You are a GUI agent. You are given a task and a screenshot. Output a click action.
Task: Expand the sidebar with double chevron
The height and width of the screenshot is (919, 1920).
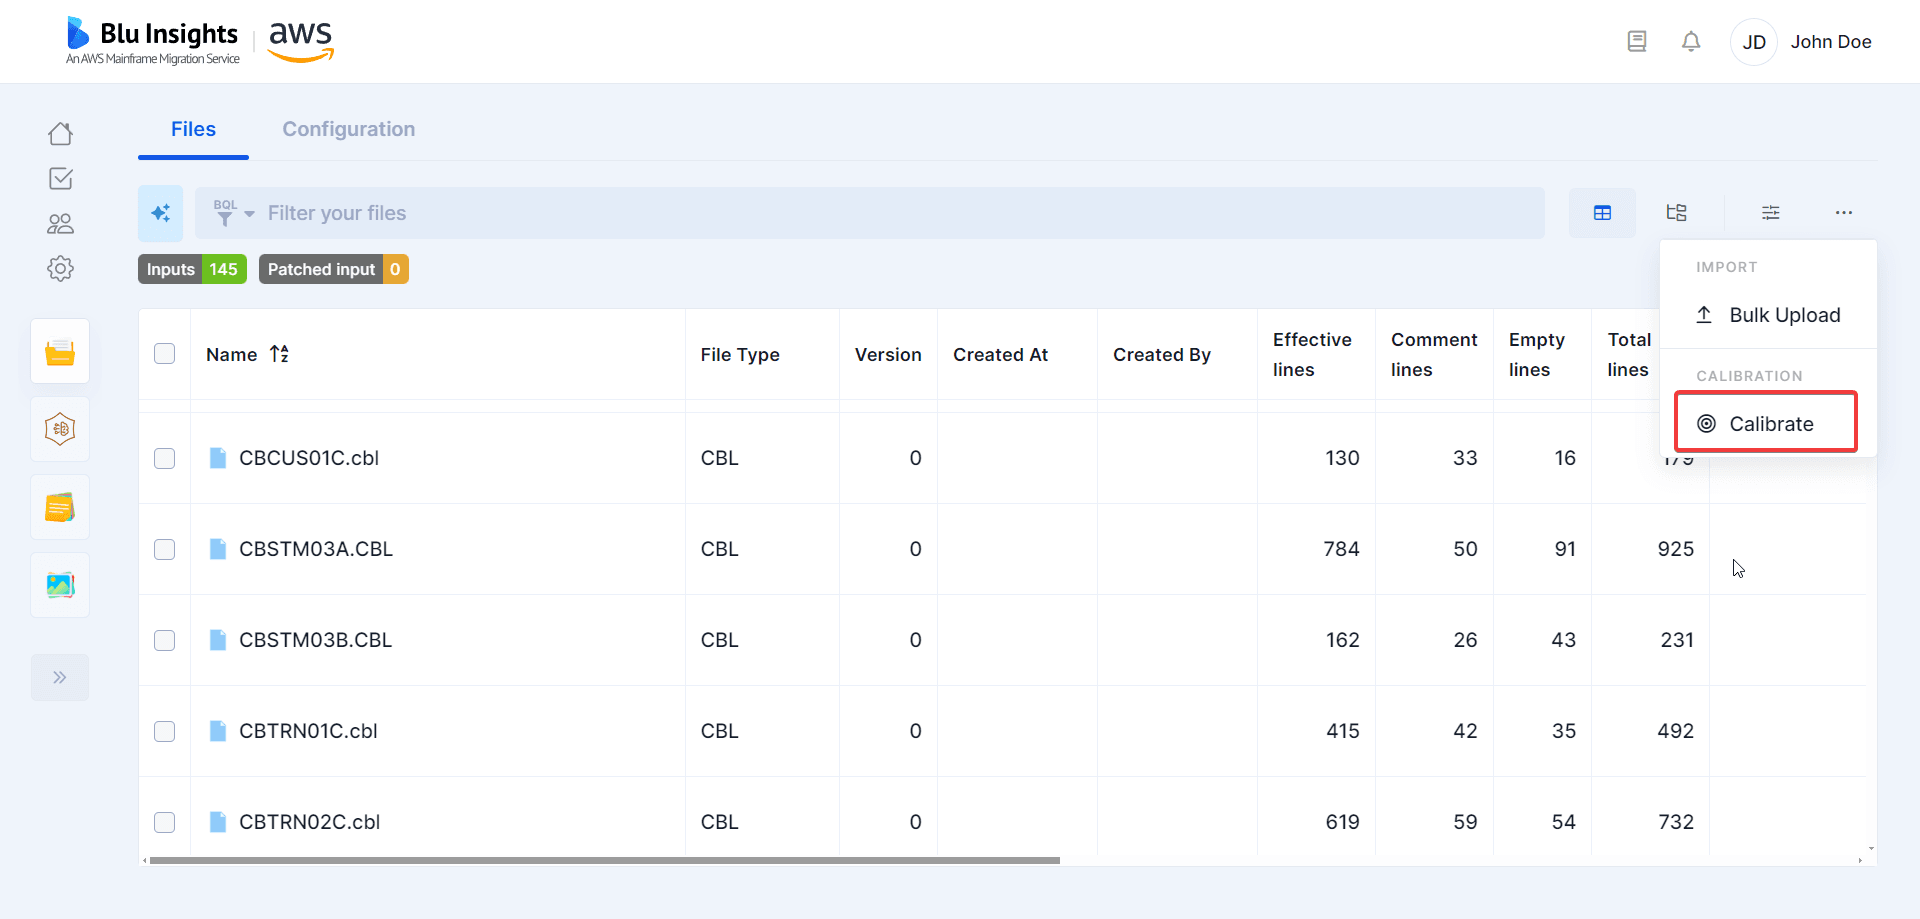point(60,678)
